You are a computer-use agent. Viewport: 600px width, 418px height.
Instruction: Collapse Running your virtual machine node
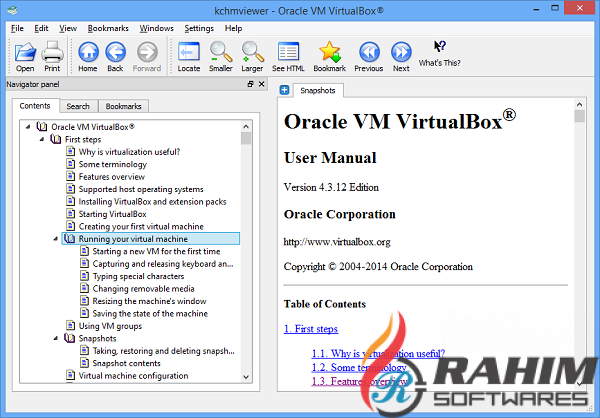(x=55, y=239)
